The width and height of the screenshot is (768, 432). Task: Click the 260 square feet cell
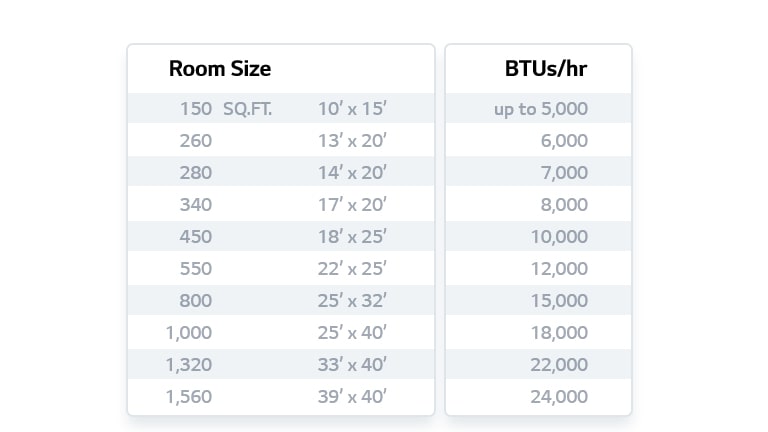tap(196, 141)
